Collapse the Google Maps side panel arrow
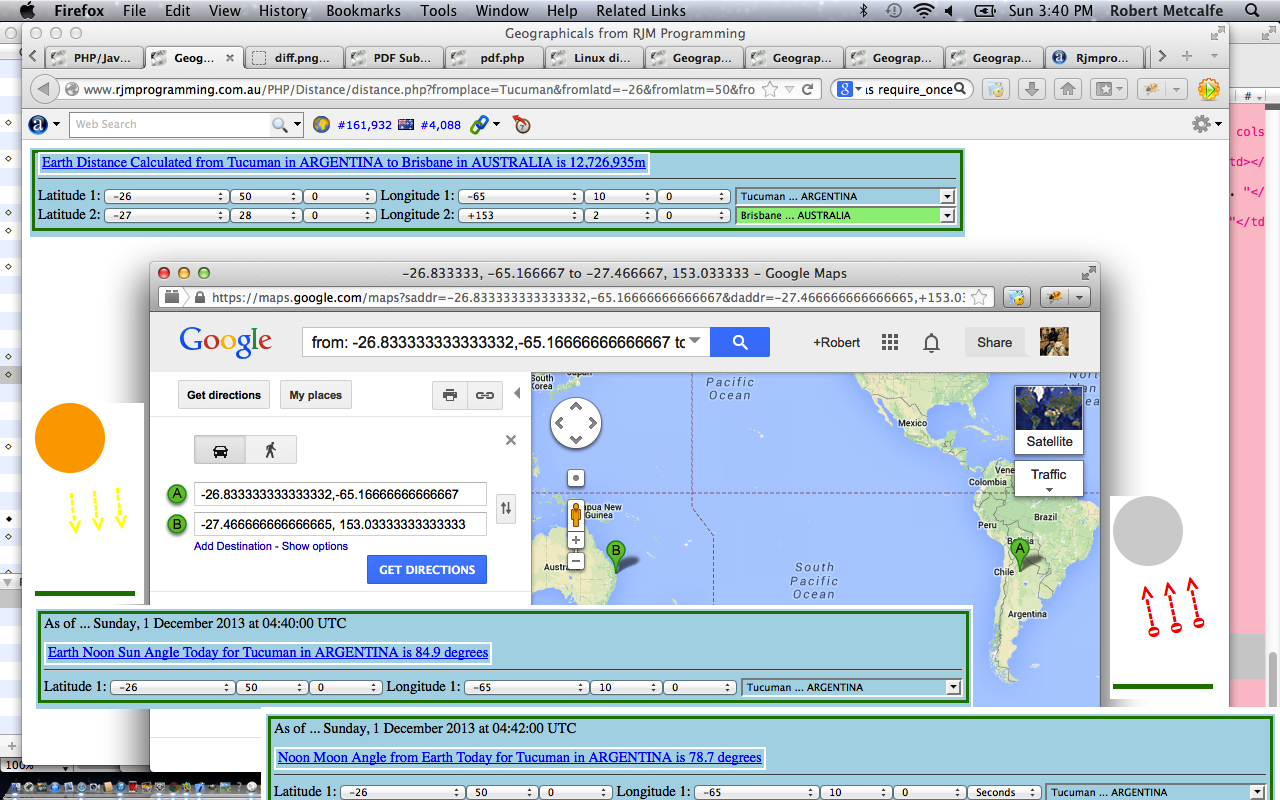 pyautogui.click(x=517, y=394)
